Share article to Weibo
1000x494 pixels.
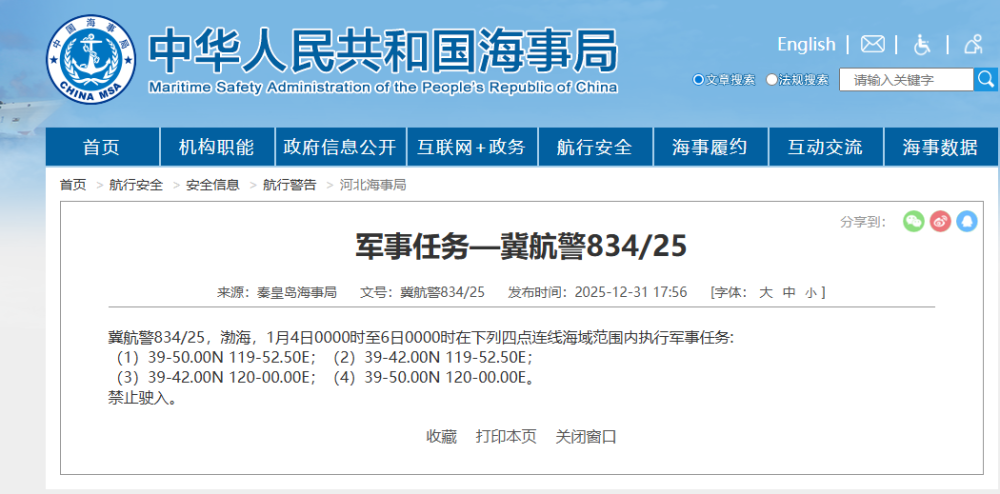[x=940, y=222]
